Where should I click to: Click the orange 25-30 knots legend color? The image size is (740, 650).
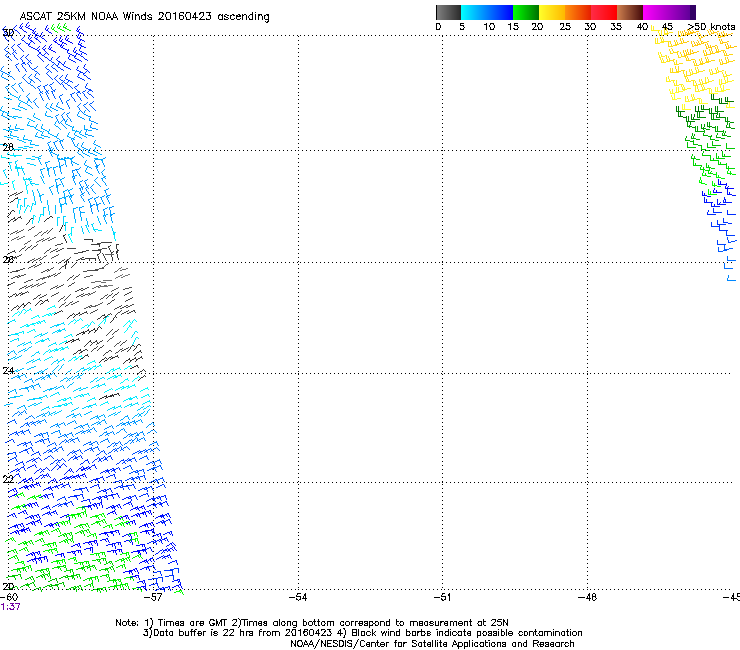click(578, 12)
